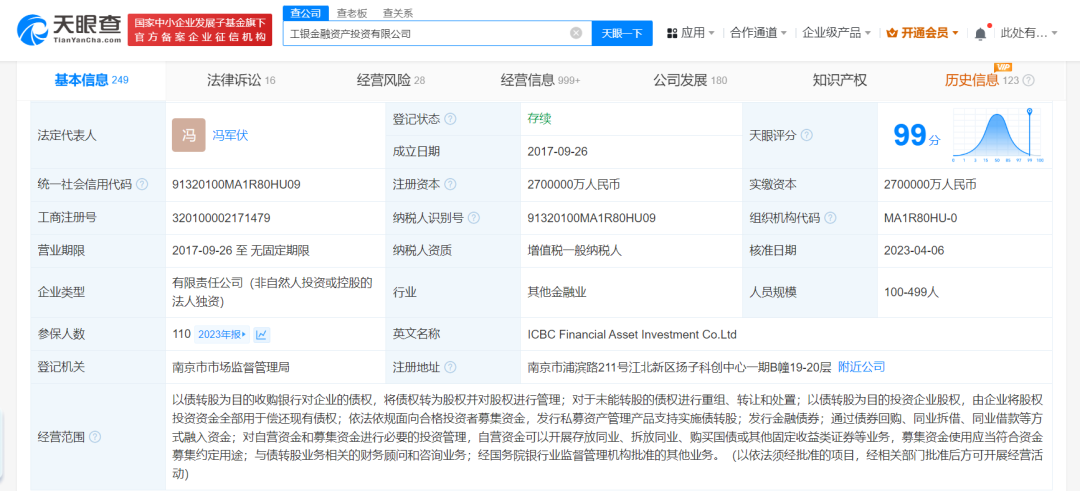Click the 实缴资本 2700000万人民币 value

[931, 185]
